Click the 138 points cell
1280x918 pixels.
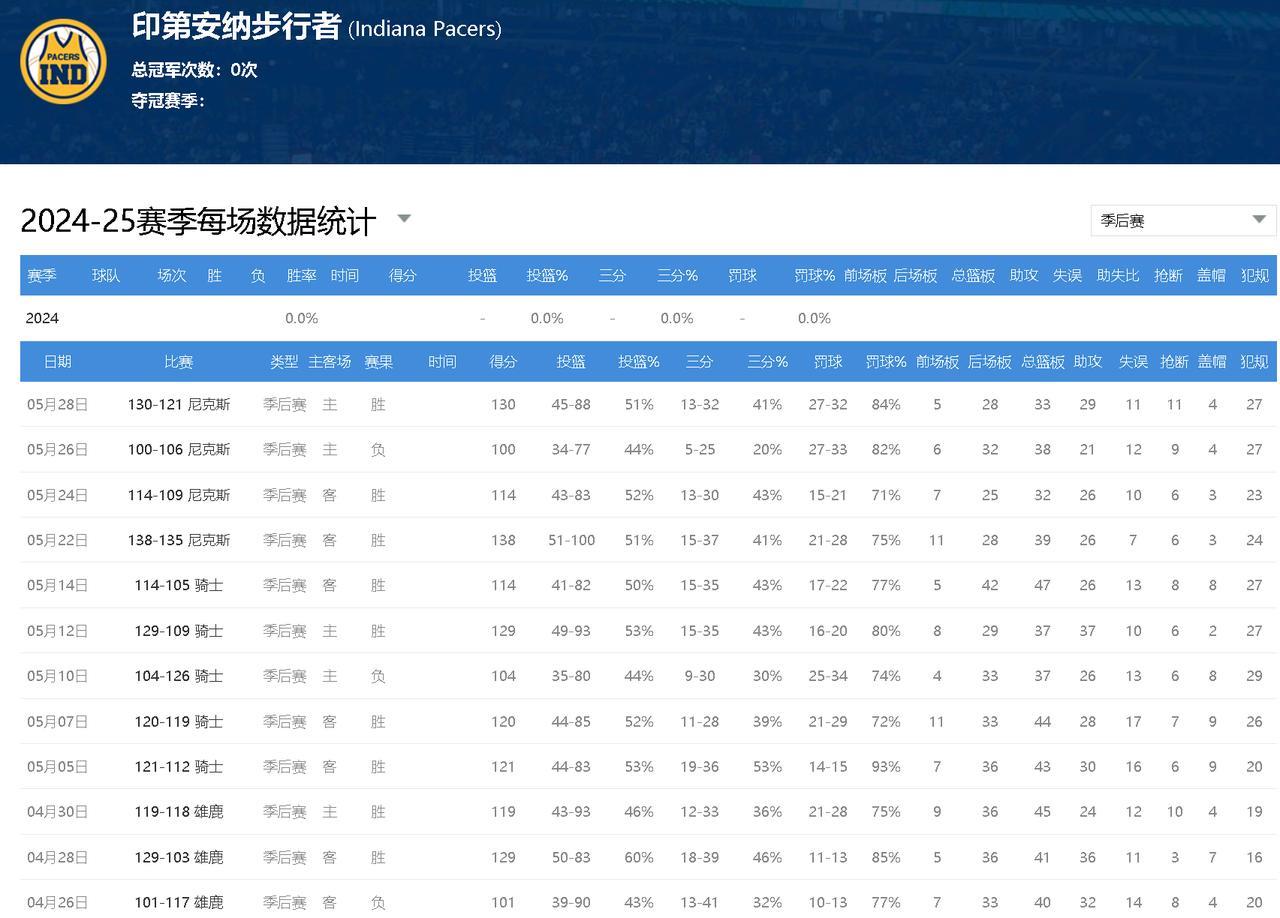pos(503,540)
